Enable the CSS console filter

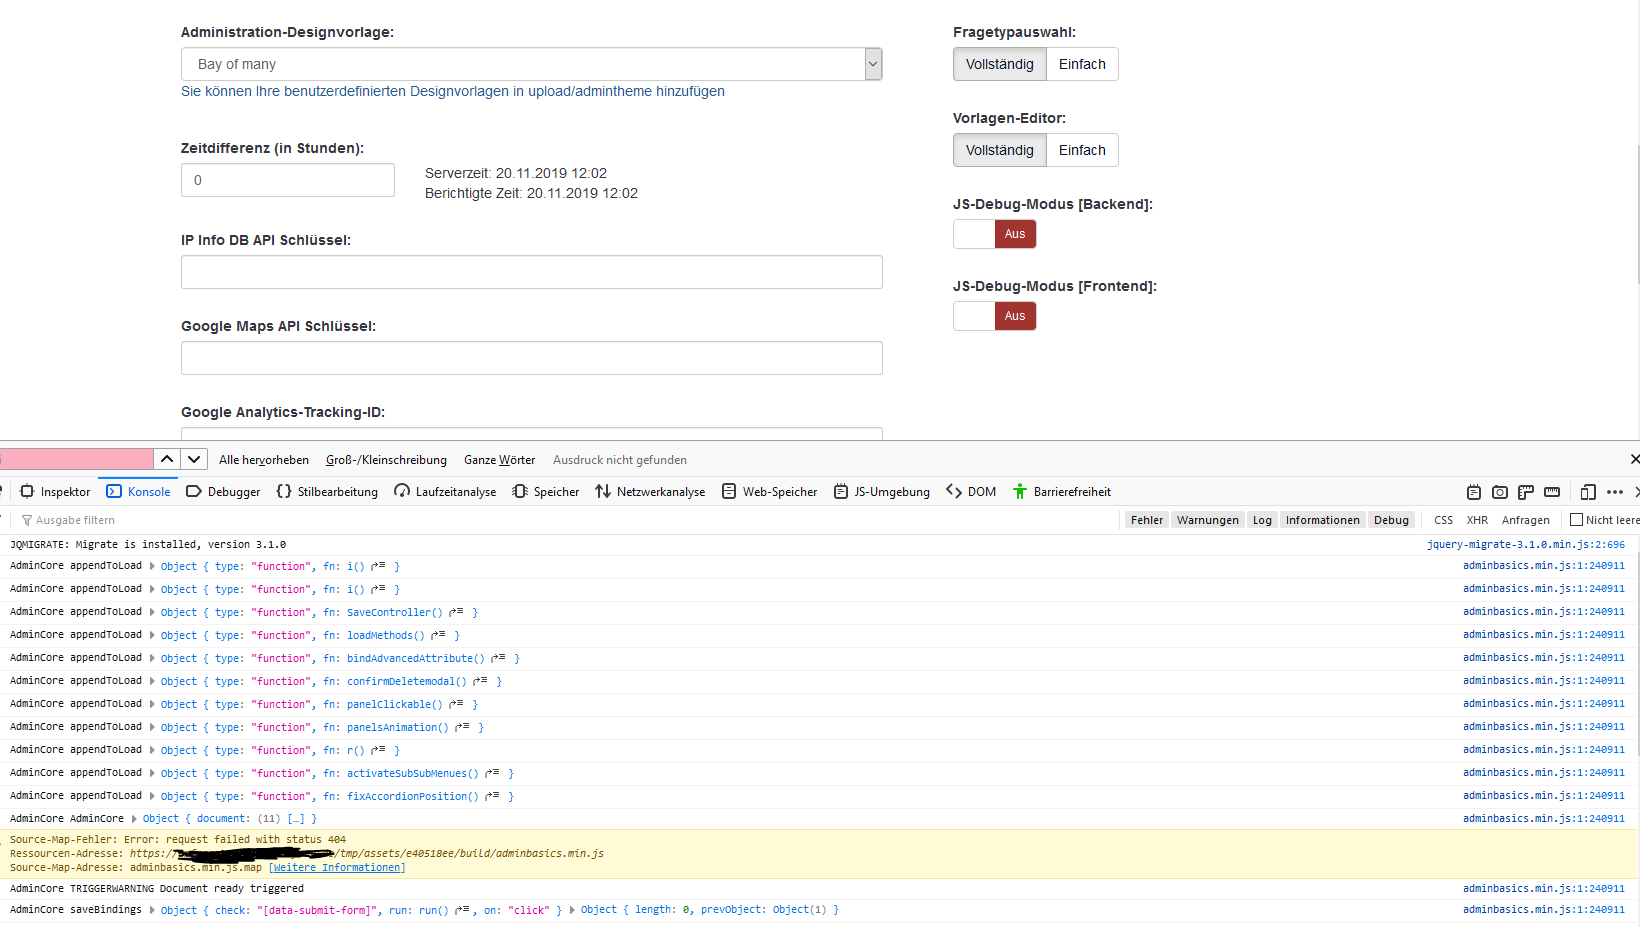point(1443,520)
